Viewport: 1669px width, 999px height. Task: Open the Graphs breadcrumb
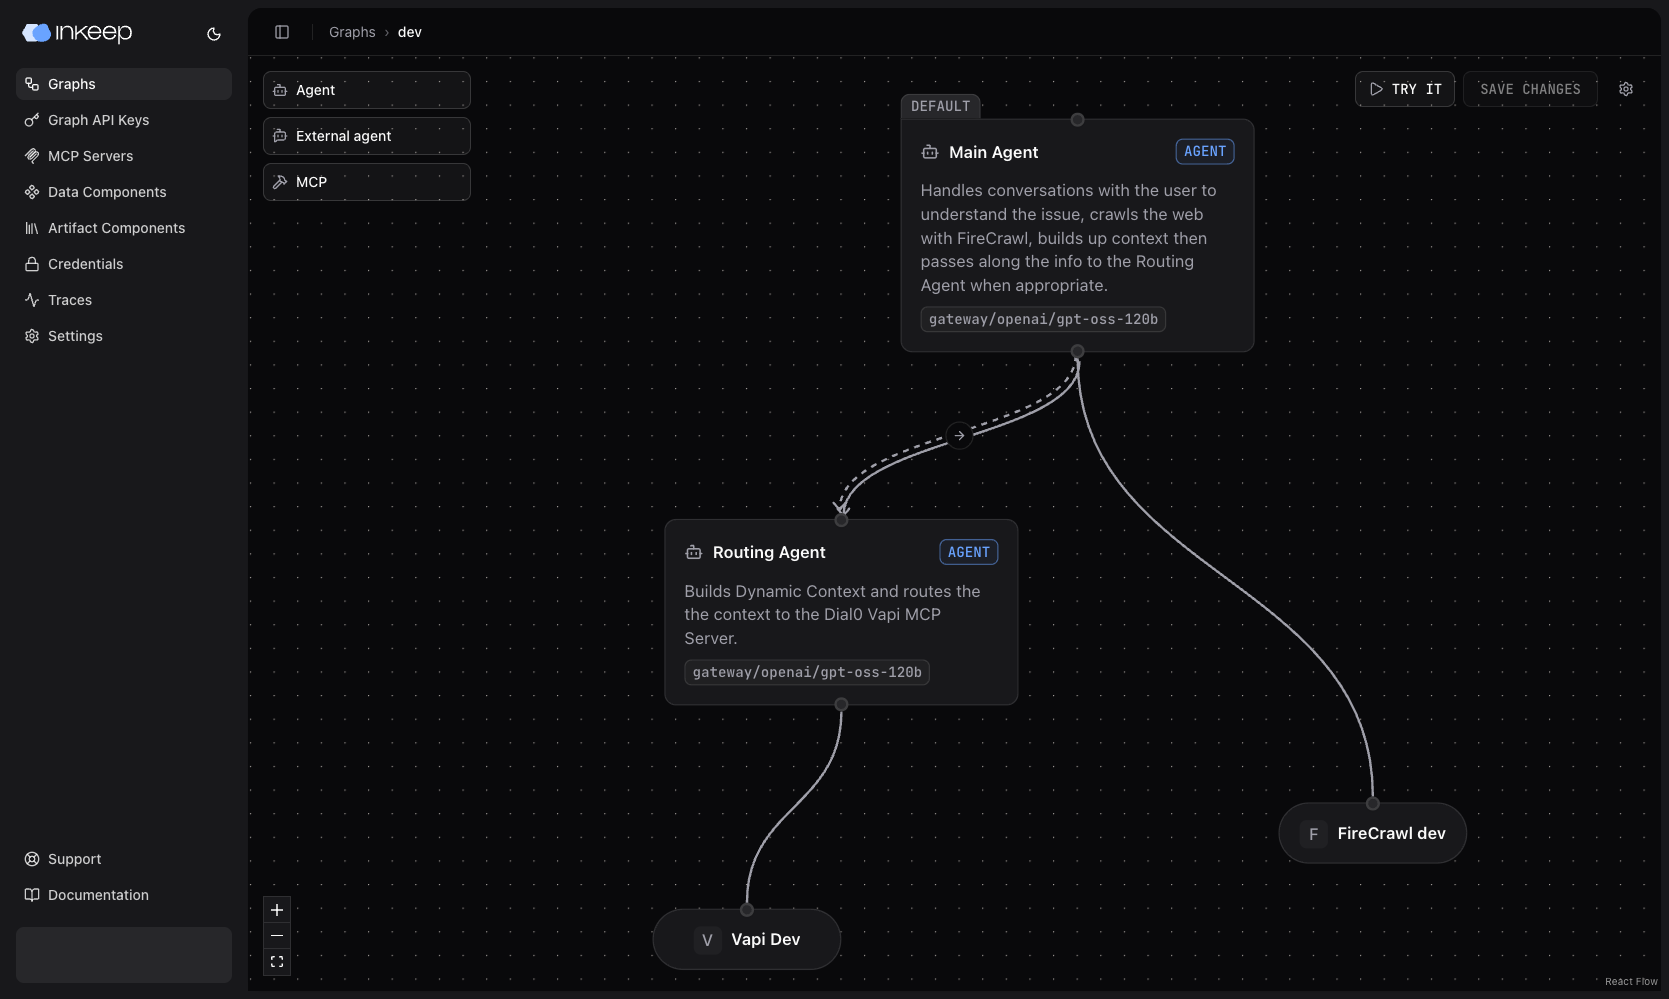351,31
